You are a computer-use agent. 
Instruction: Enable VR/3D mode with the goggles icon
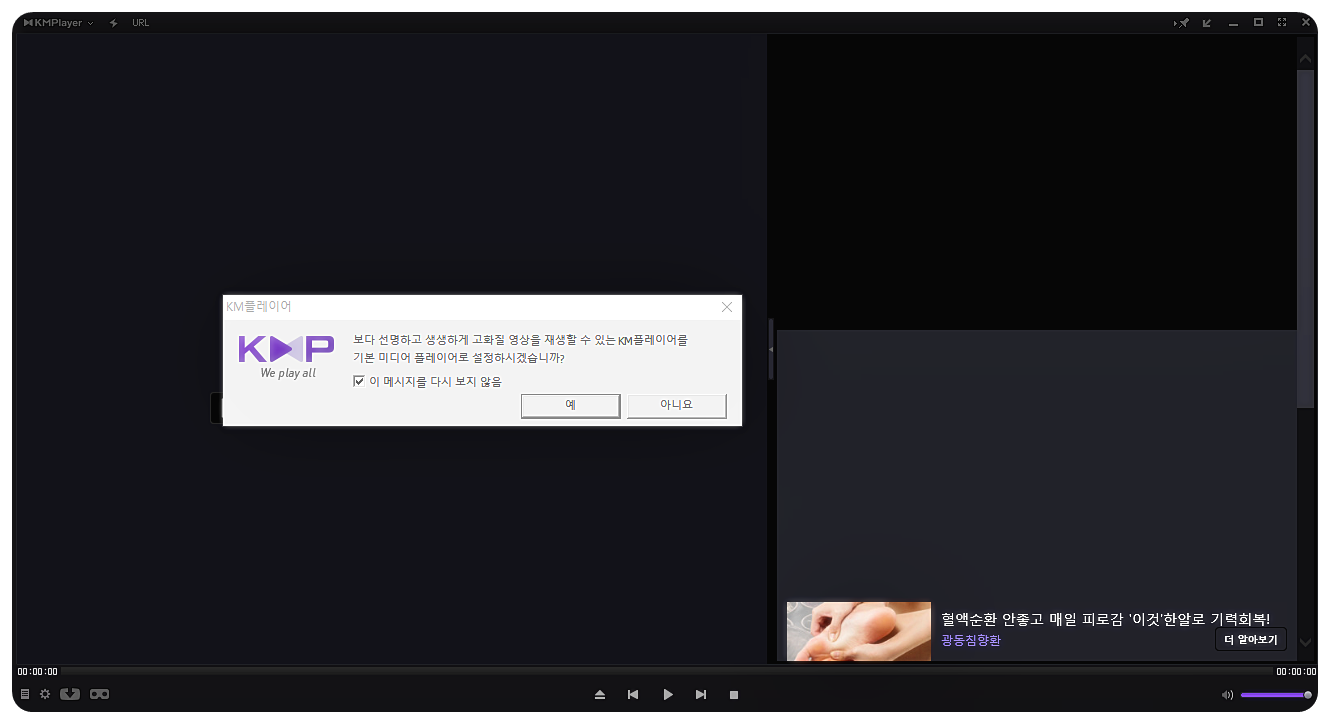pos(99,694)
